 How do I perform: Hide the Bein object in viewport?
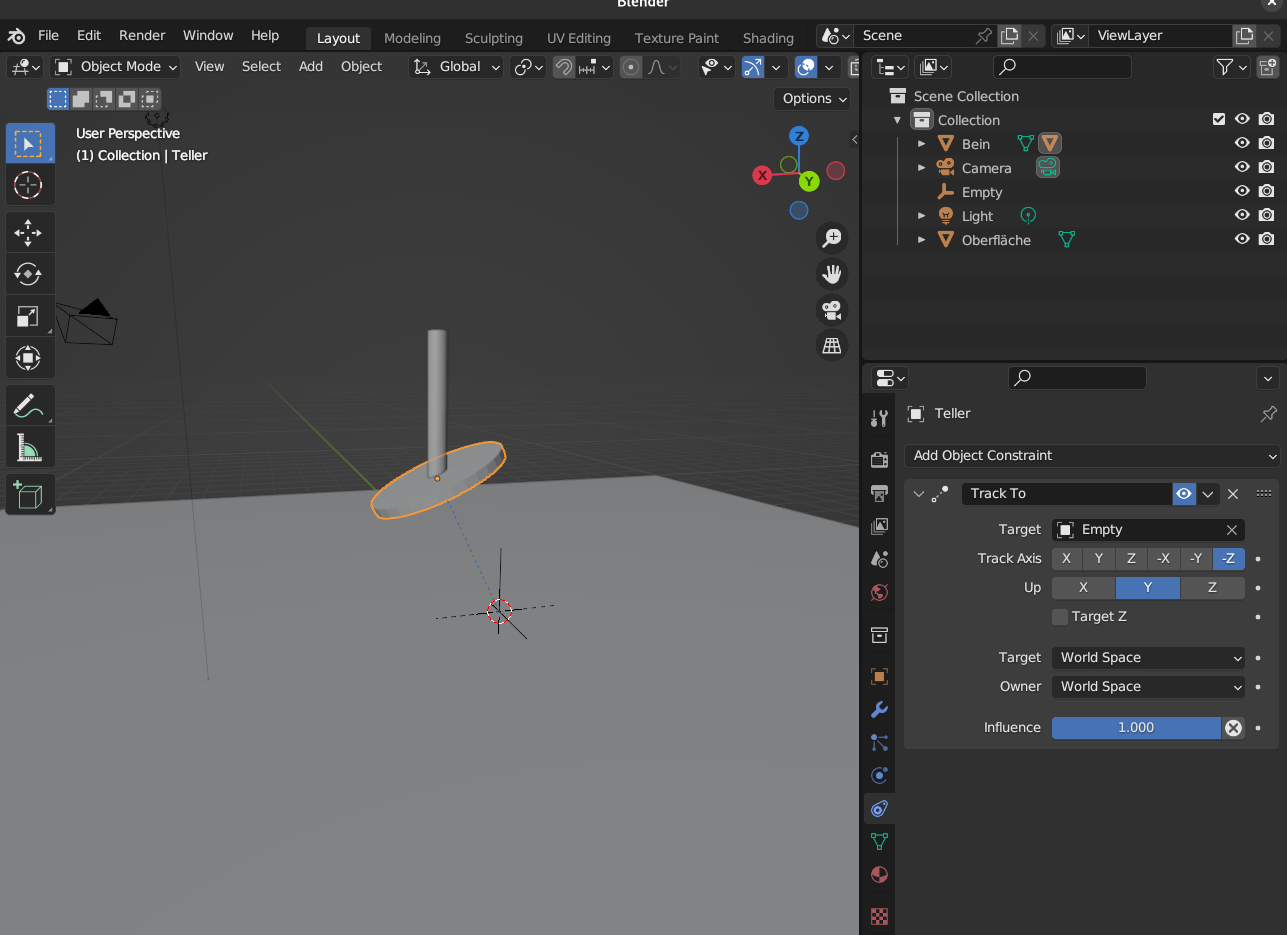[1242, 144]
